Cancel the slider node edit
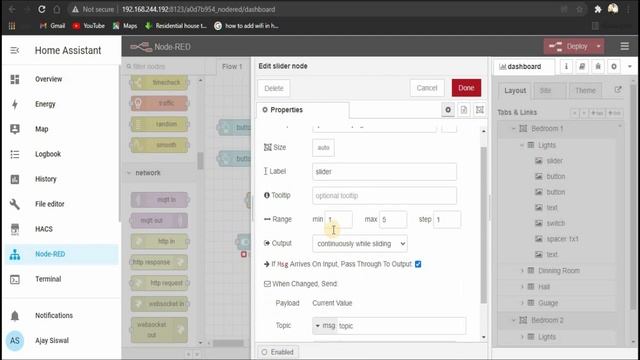Screen dimensions: 640x360 coord(427,88)
